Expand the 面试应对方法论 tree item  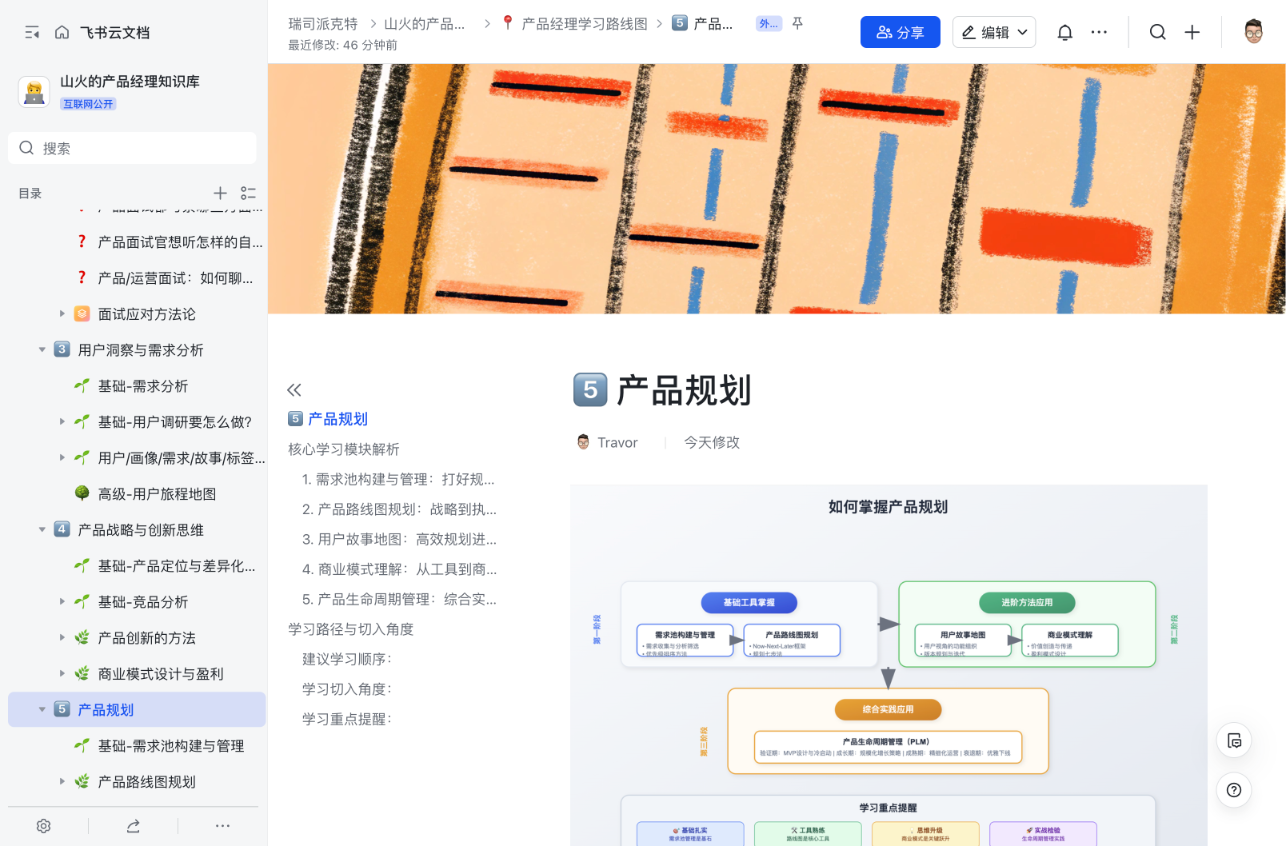click(62, 313)
